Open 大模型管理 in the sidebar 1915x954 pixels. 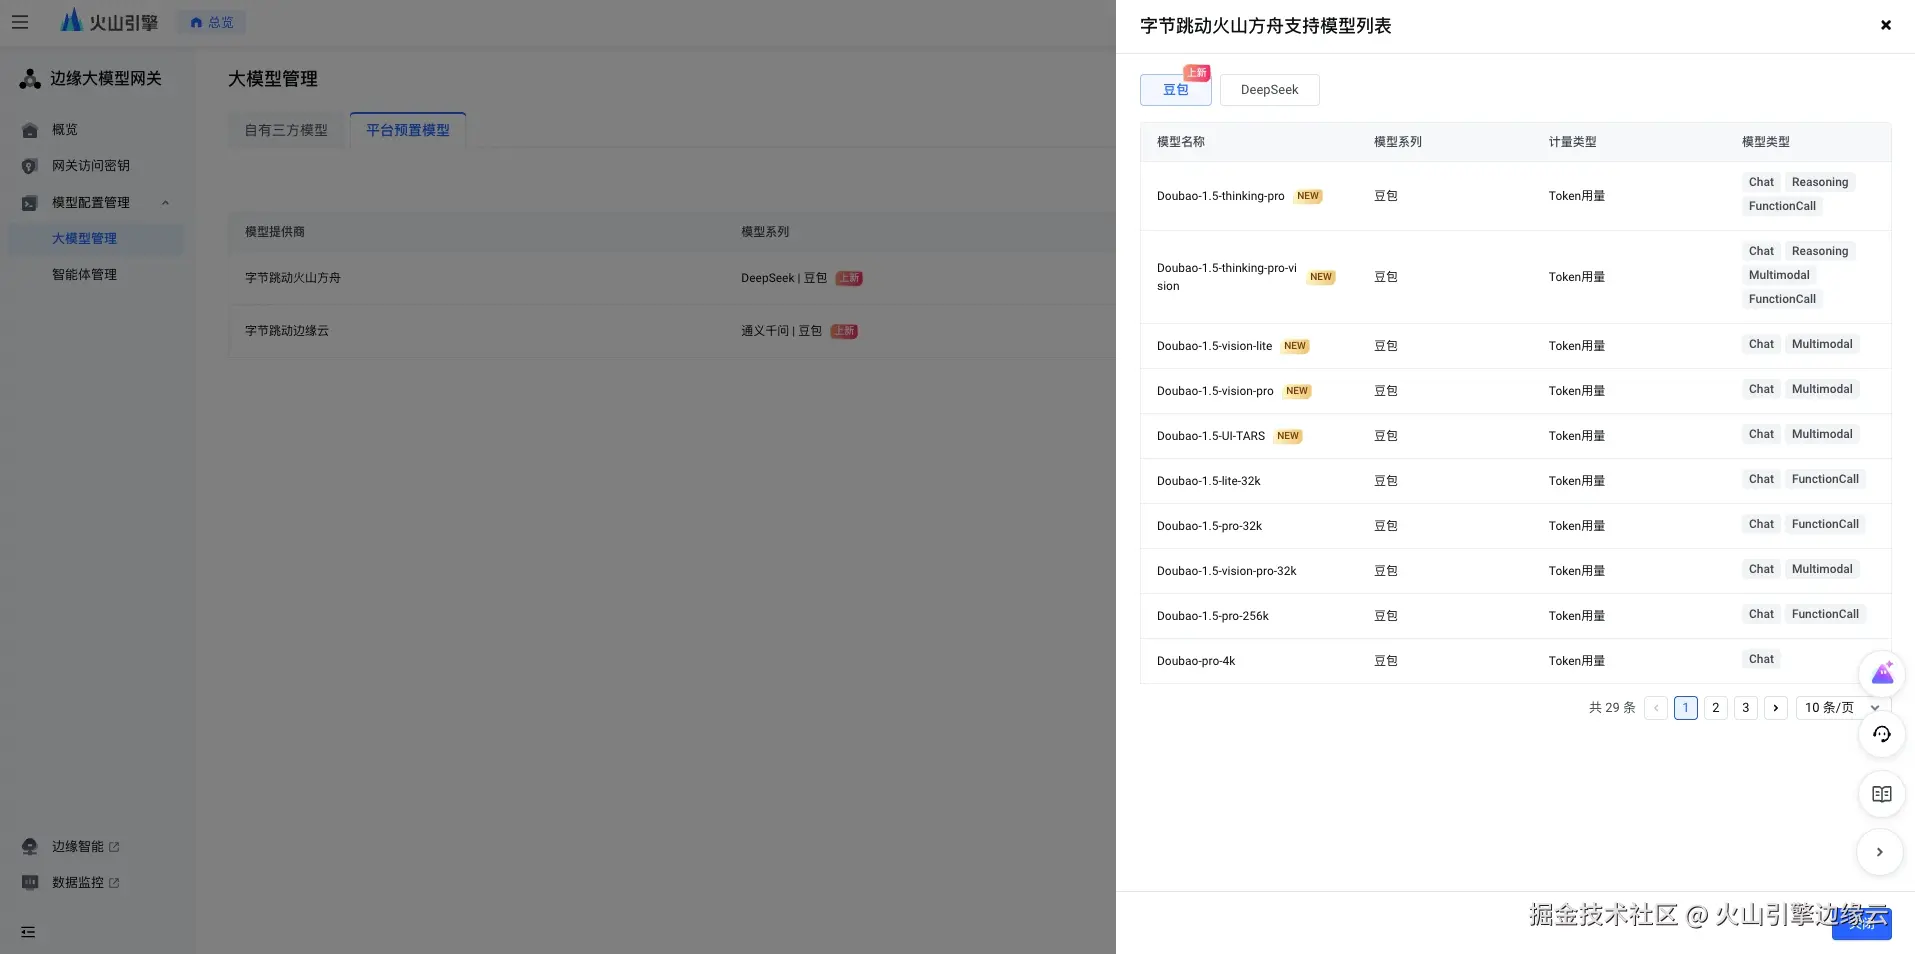coord(96,239)
